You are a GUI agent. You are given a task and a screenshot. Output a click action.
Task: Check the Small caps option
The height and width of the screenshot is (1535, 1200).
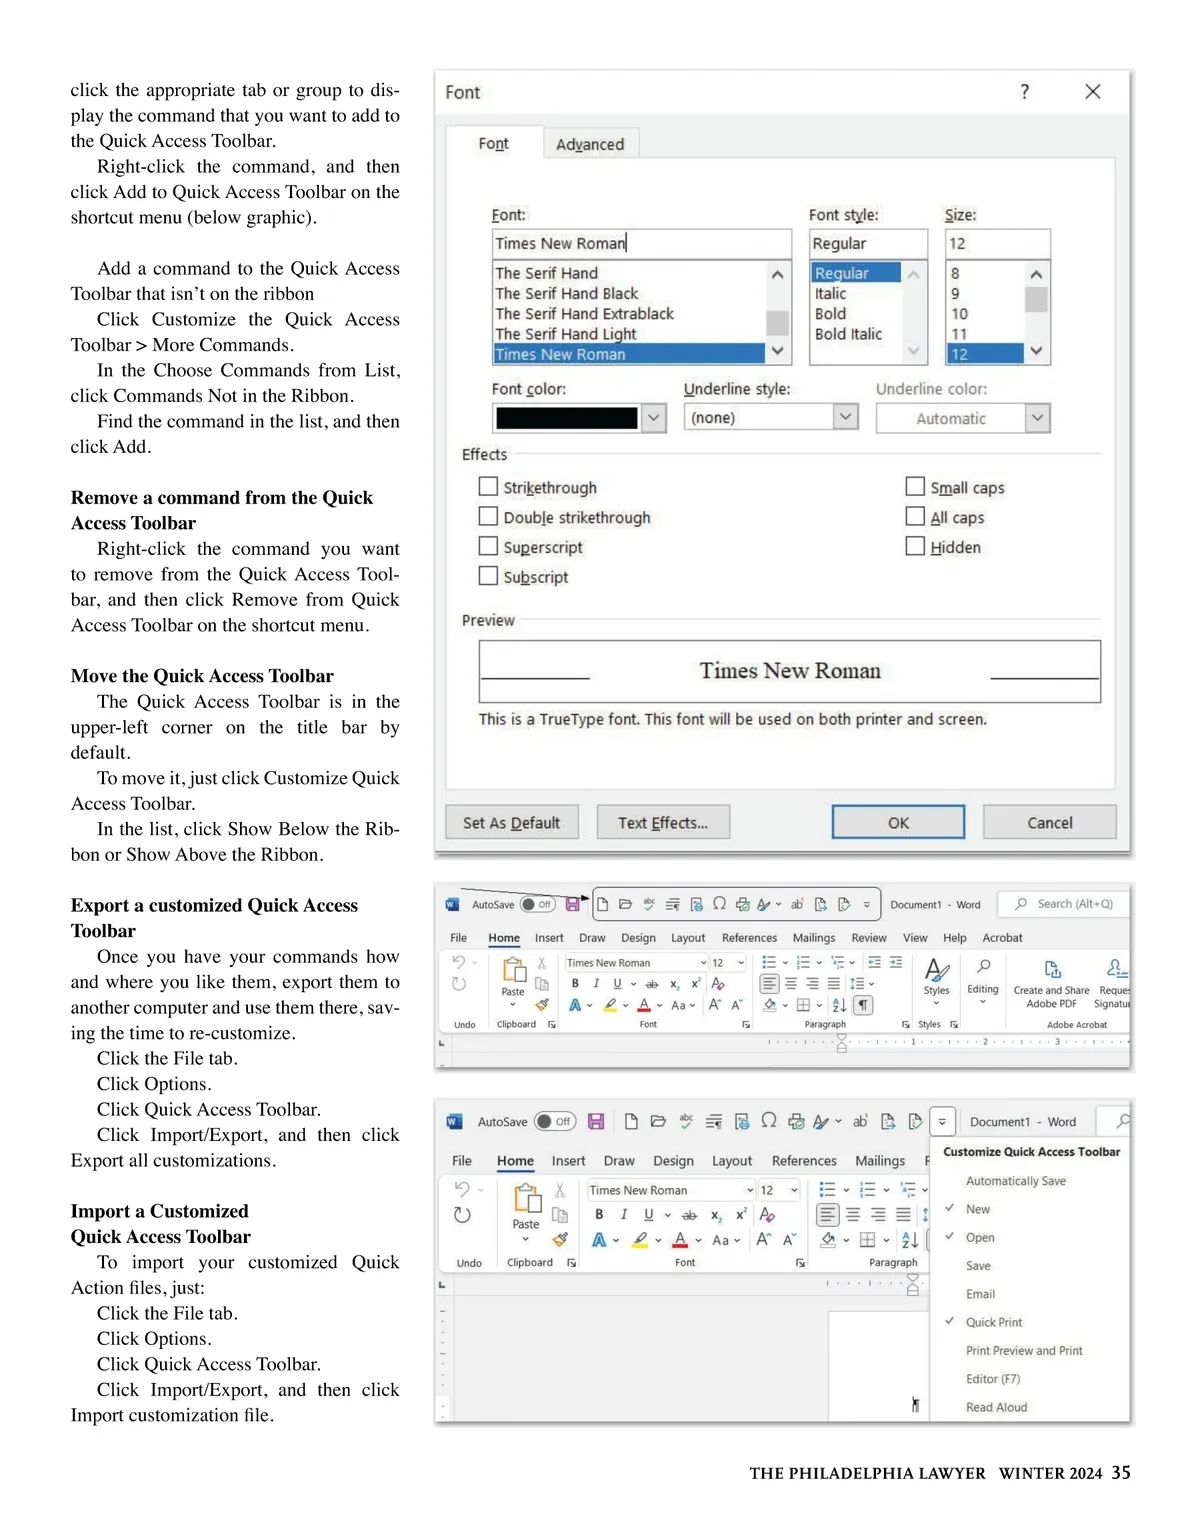click(915, 487)
